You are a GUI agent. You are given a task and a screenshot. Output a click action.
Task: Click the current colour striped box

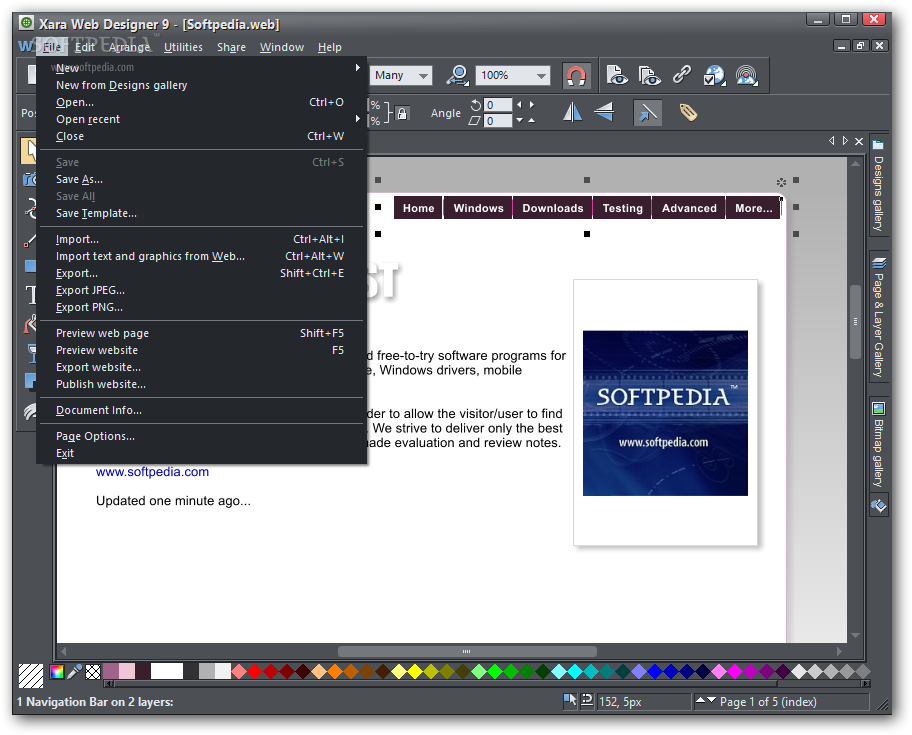(31, 676)
